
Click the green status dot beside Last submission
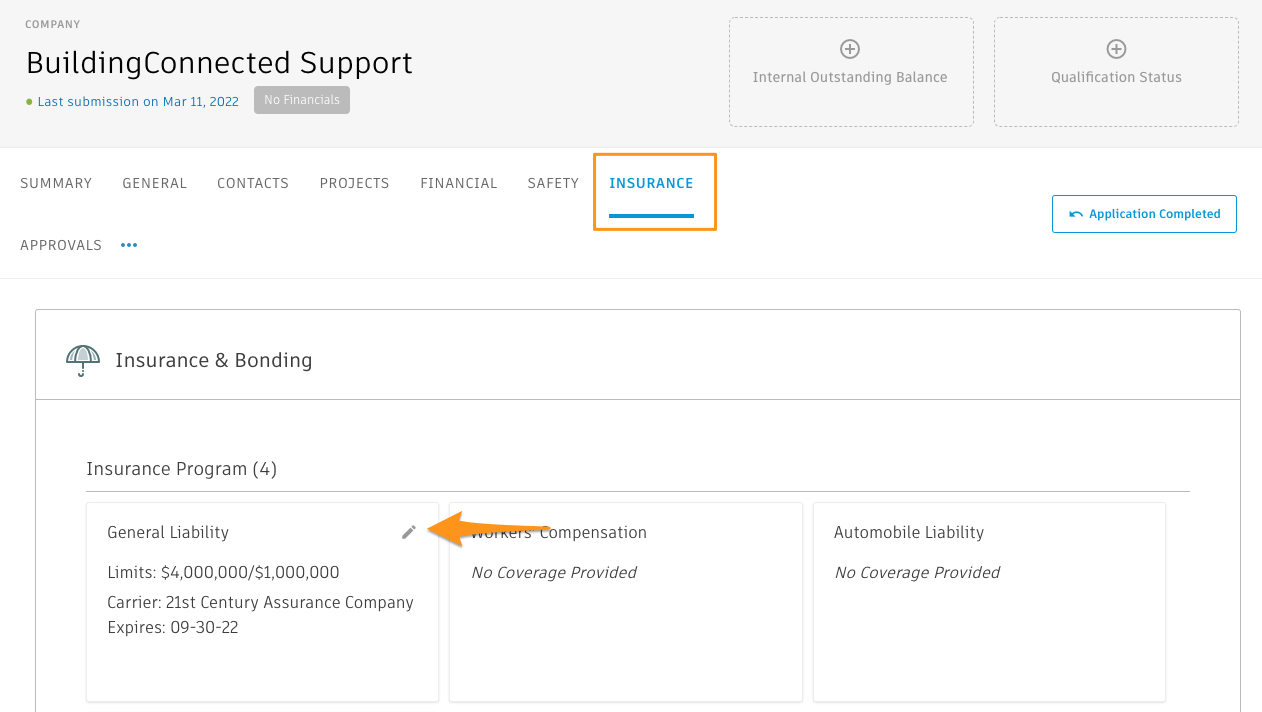click(29, 102)
